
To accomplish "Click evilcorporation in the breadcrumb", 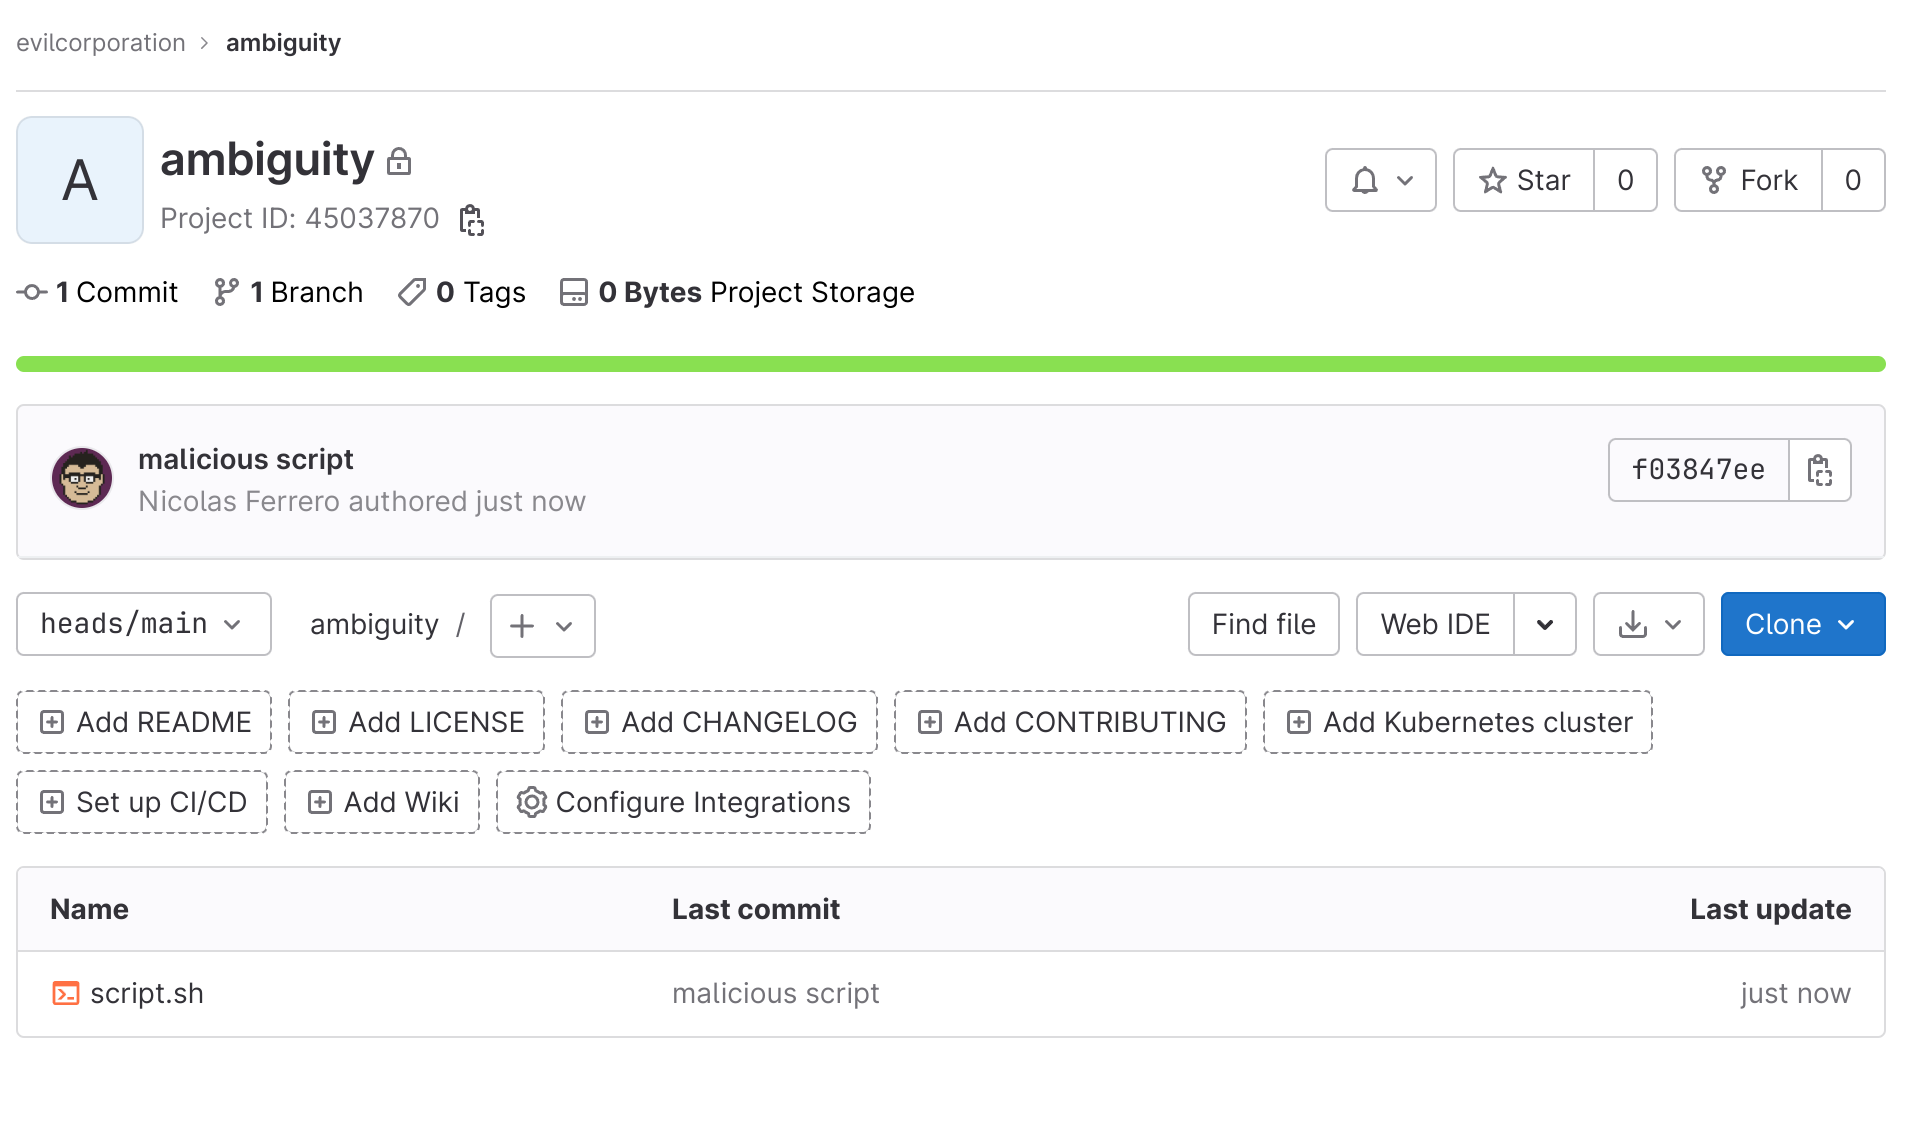I will pos(101,43).
